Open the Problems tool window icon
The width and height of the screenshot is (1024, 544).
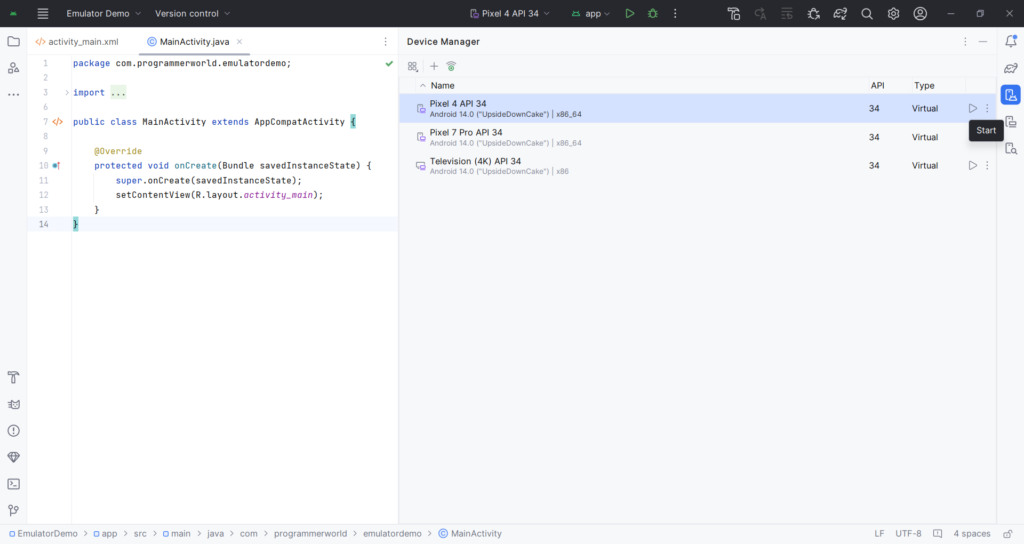pos(13,431)
